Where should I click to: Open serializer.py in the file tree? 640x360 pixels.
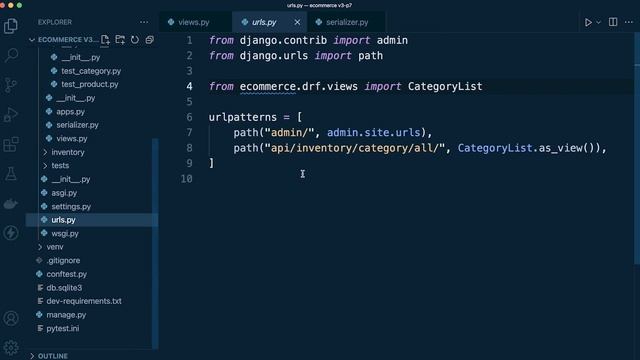coord(78,125)
